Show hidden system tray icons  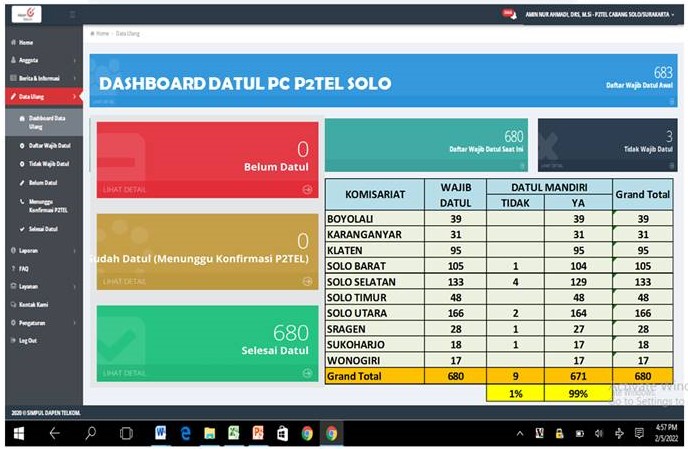pos(520,434)
